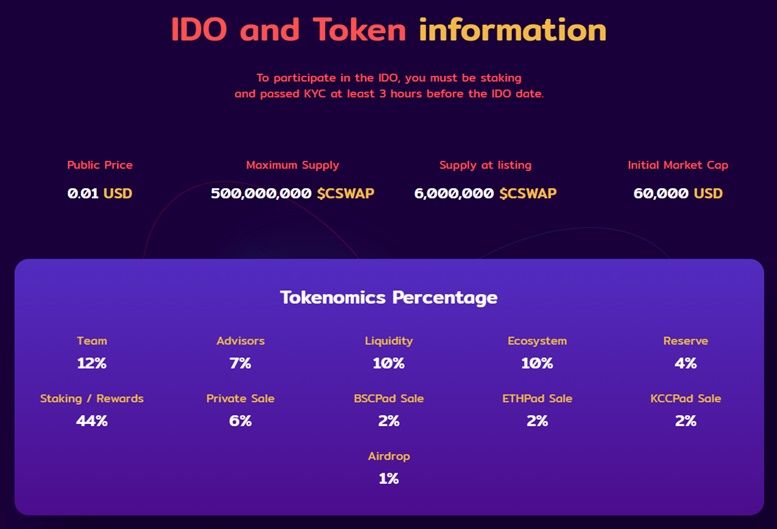Select the Maximum Supply label
Viewport: 777px width, 529px height.
click(292, 165)
